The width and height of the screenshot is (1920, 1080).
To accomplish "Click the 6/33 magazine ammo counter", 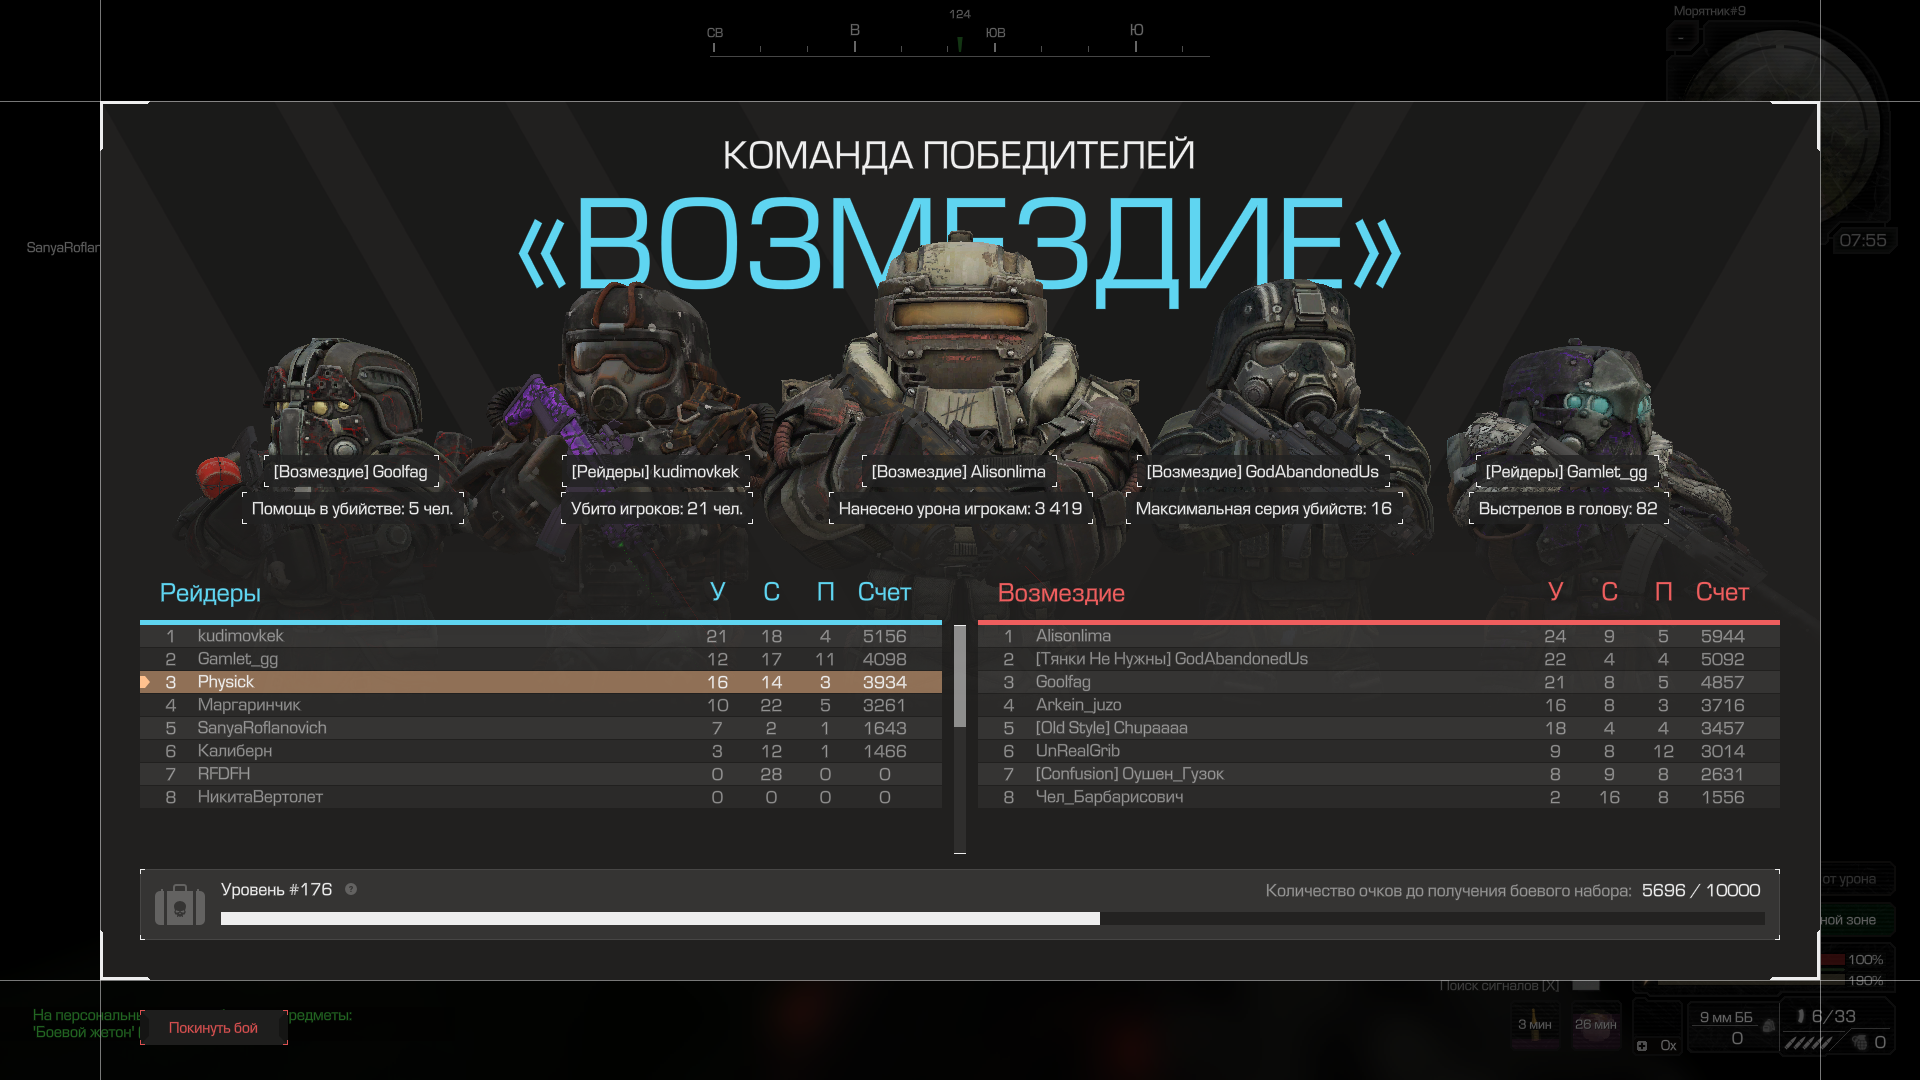I will coord(1834,1016).
